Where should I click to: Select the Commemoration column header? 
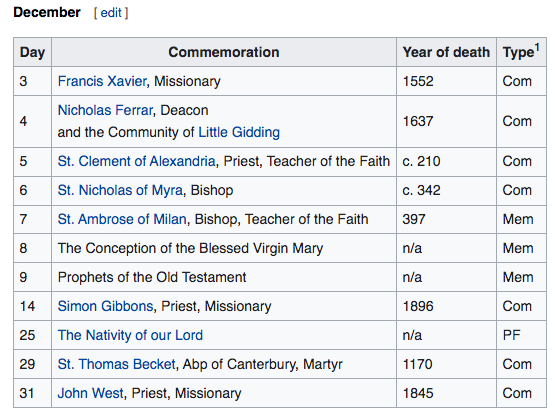(x=224, y=52)
